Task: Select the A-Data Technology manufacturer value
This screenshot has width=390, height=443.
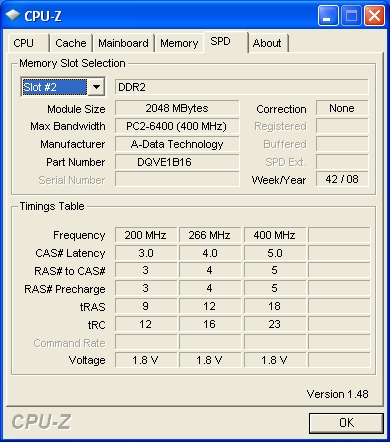Action: (x=177, y=144)
